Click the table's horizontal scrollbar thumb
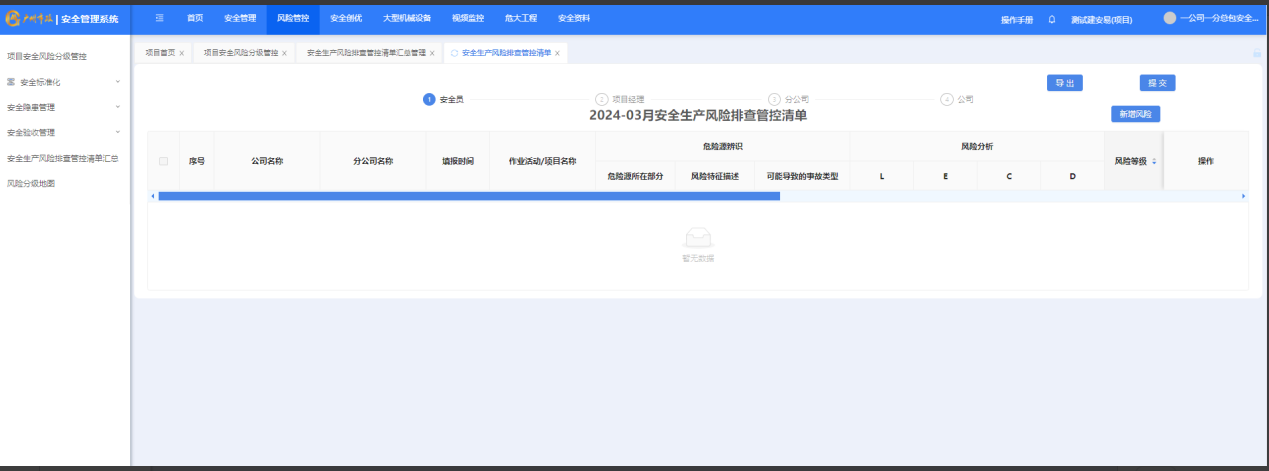 (x=468, y=196)
